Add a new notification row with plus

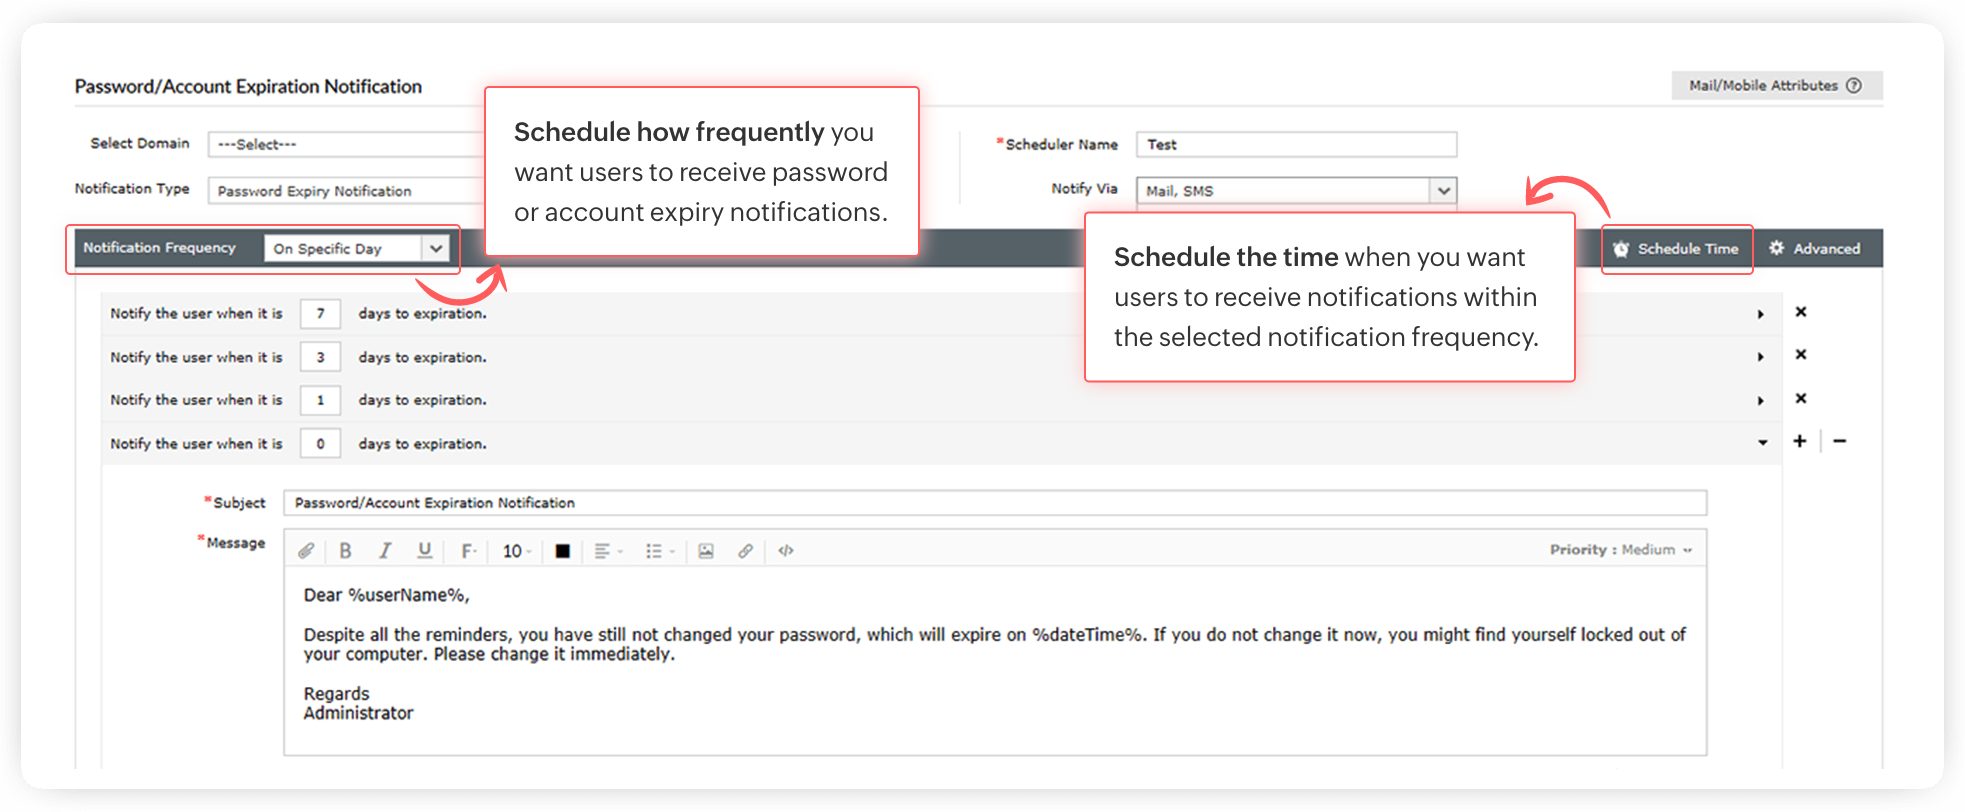click(1800, 441)
